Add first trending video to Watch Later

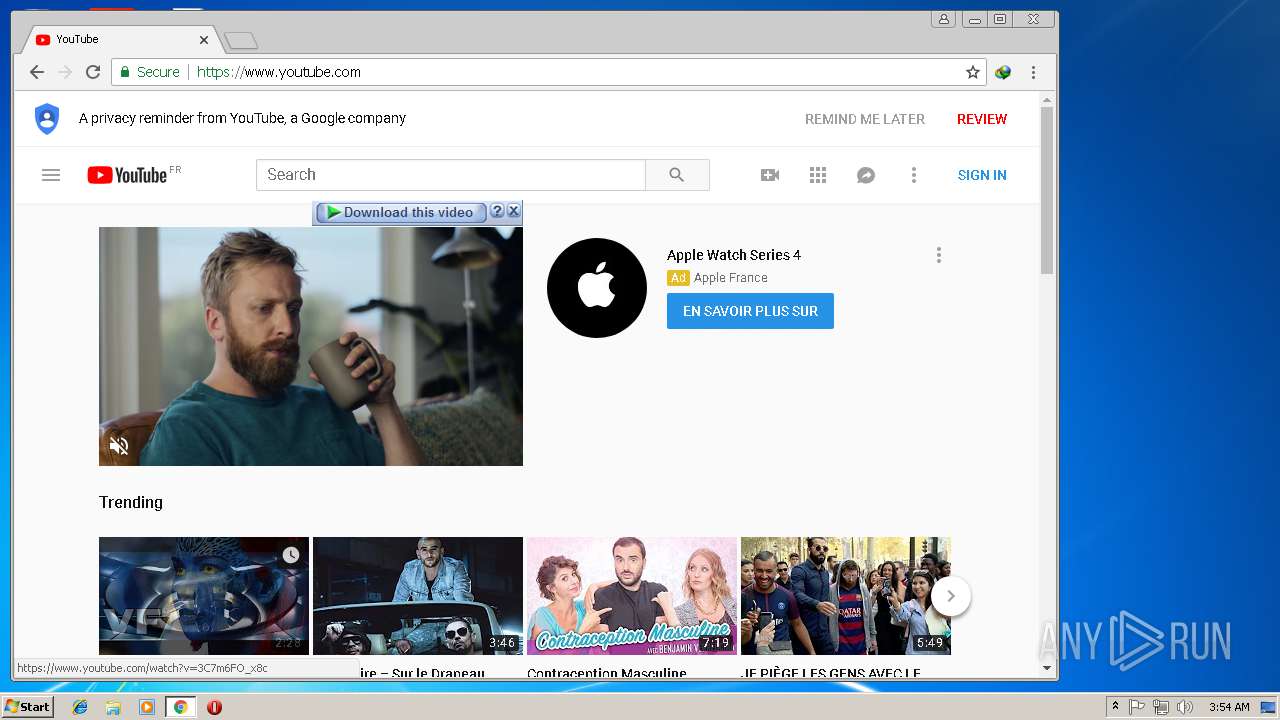pyautogui.click(x=291, y=555)
